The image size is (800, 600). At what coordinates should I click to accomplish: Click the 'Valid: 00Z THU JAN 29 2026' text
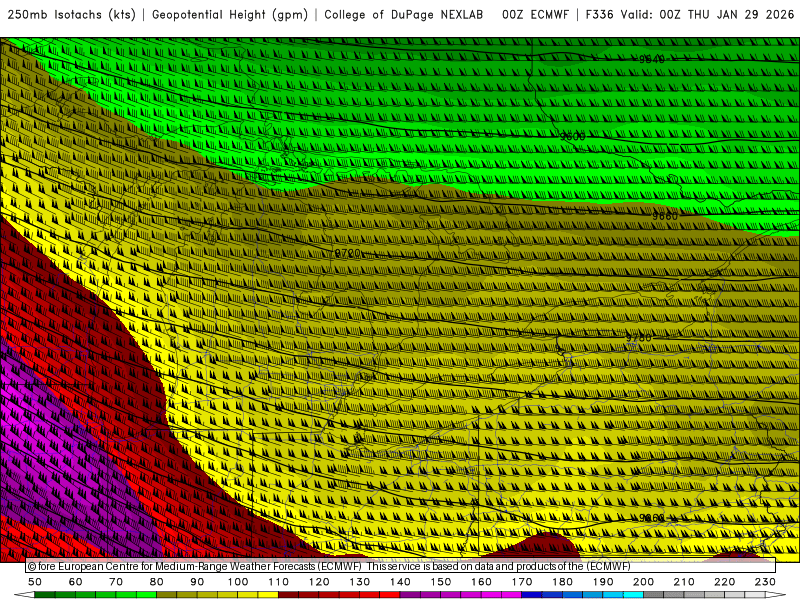pos(708,15)
